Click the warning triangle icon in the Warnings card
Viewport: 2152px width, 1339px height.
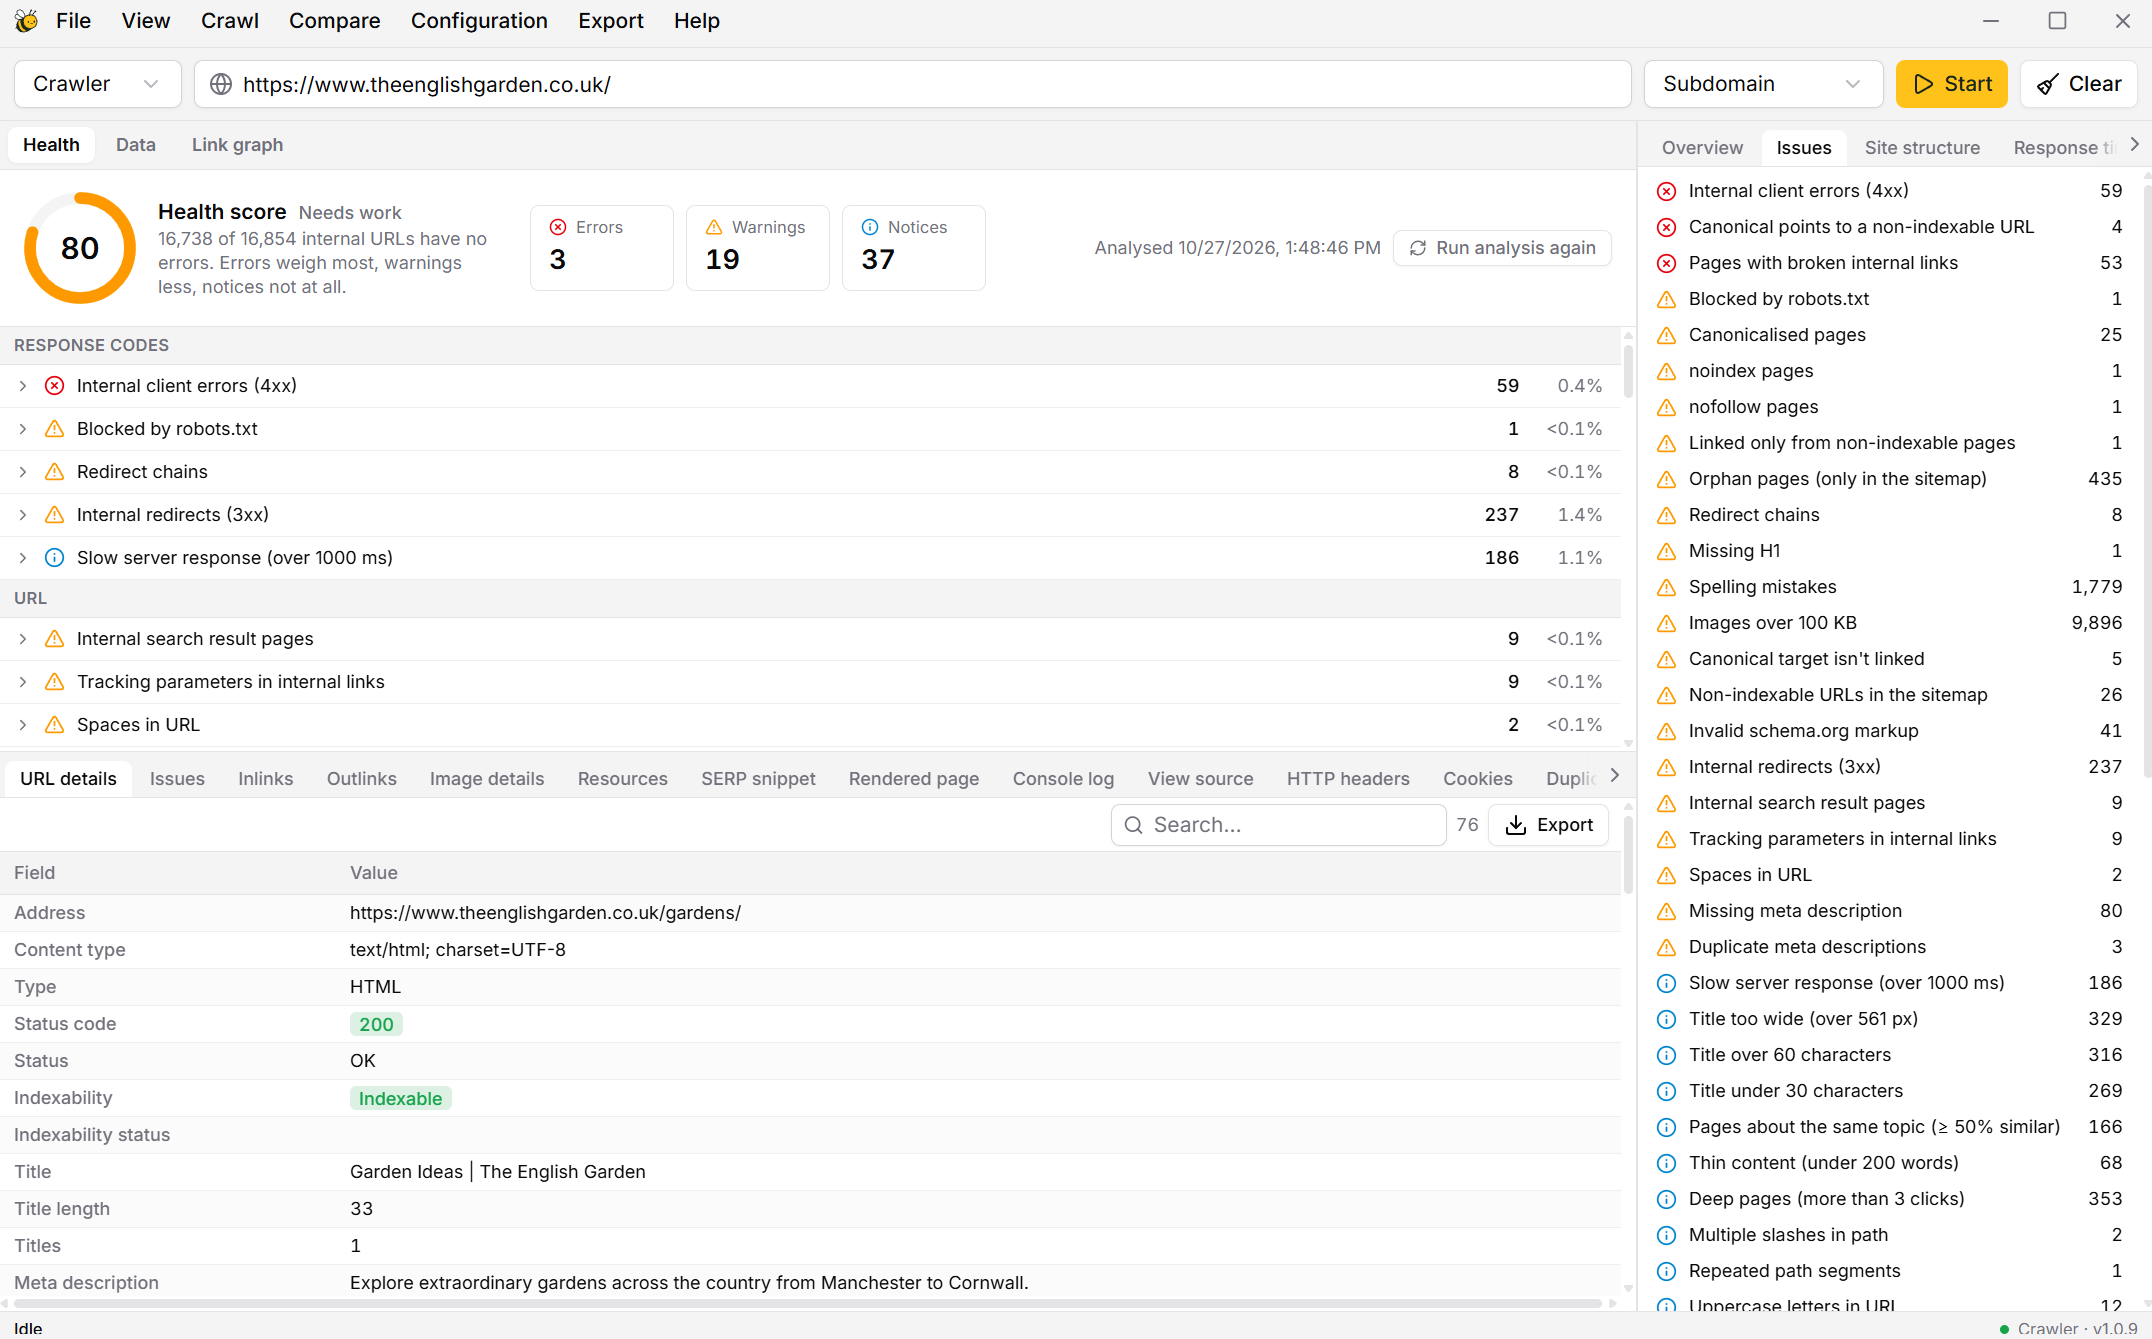(714, 227)
